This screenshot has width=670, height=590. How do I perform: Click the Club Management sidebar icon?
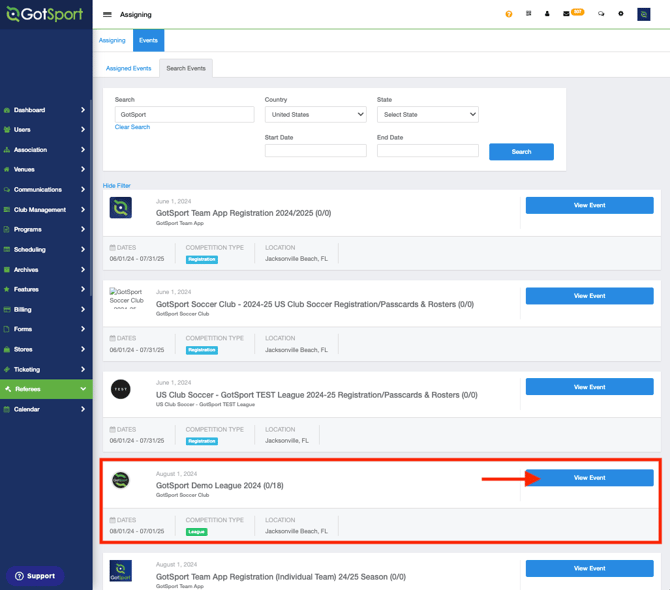[x=7, y=210]
